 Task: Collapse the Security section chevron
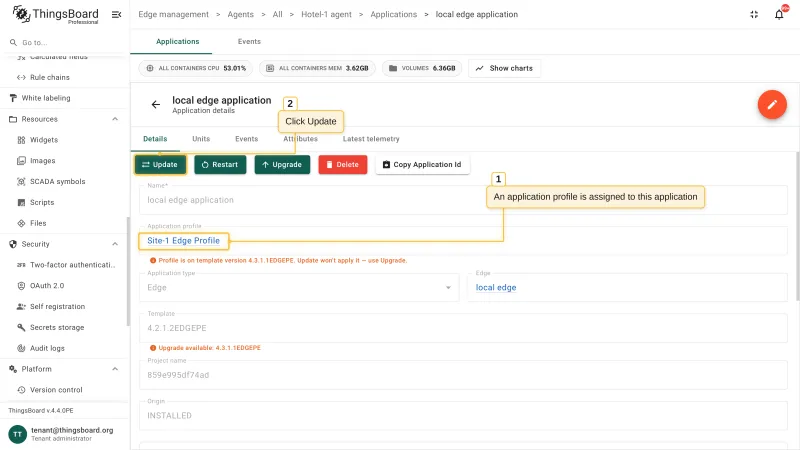pyautogui.click(x=115, y=244)
